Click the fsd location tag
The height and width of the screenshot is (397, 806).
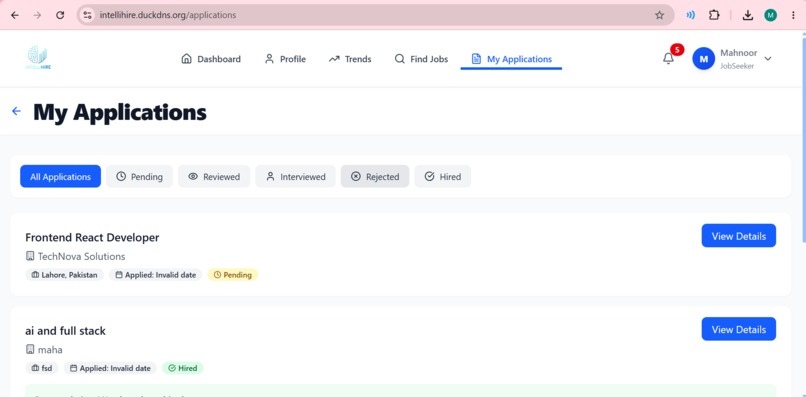click(x=42, y=368)
